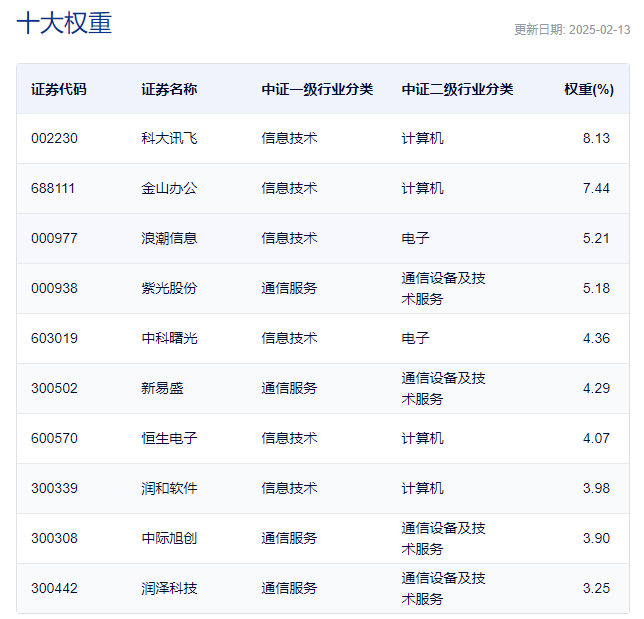This screenshot has width=644, height=619.
Task: Select security code 002230
Action: click(54, 138)
